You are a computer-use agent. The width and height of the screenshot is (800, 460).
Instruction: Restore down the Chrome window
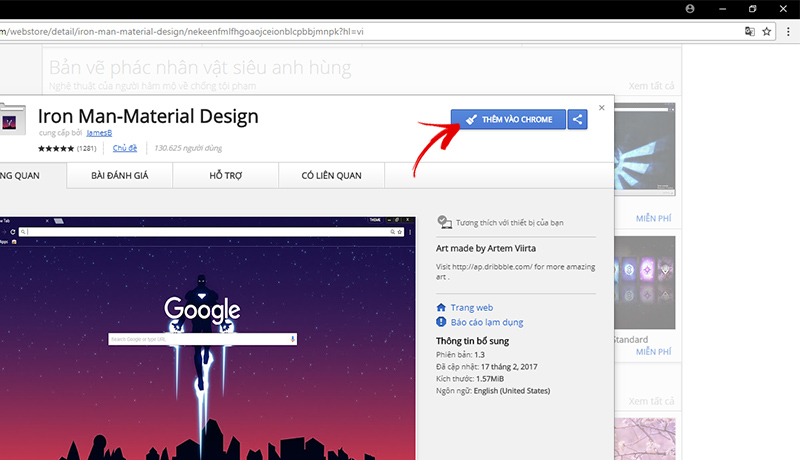pos(753,9)
